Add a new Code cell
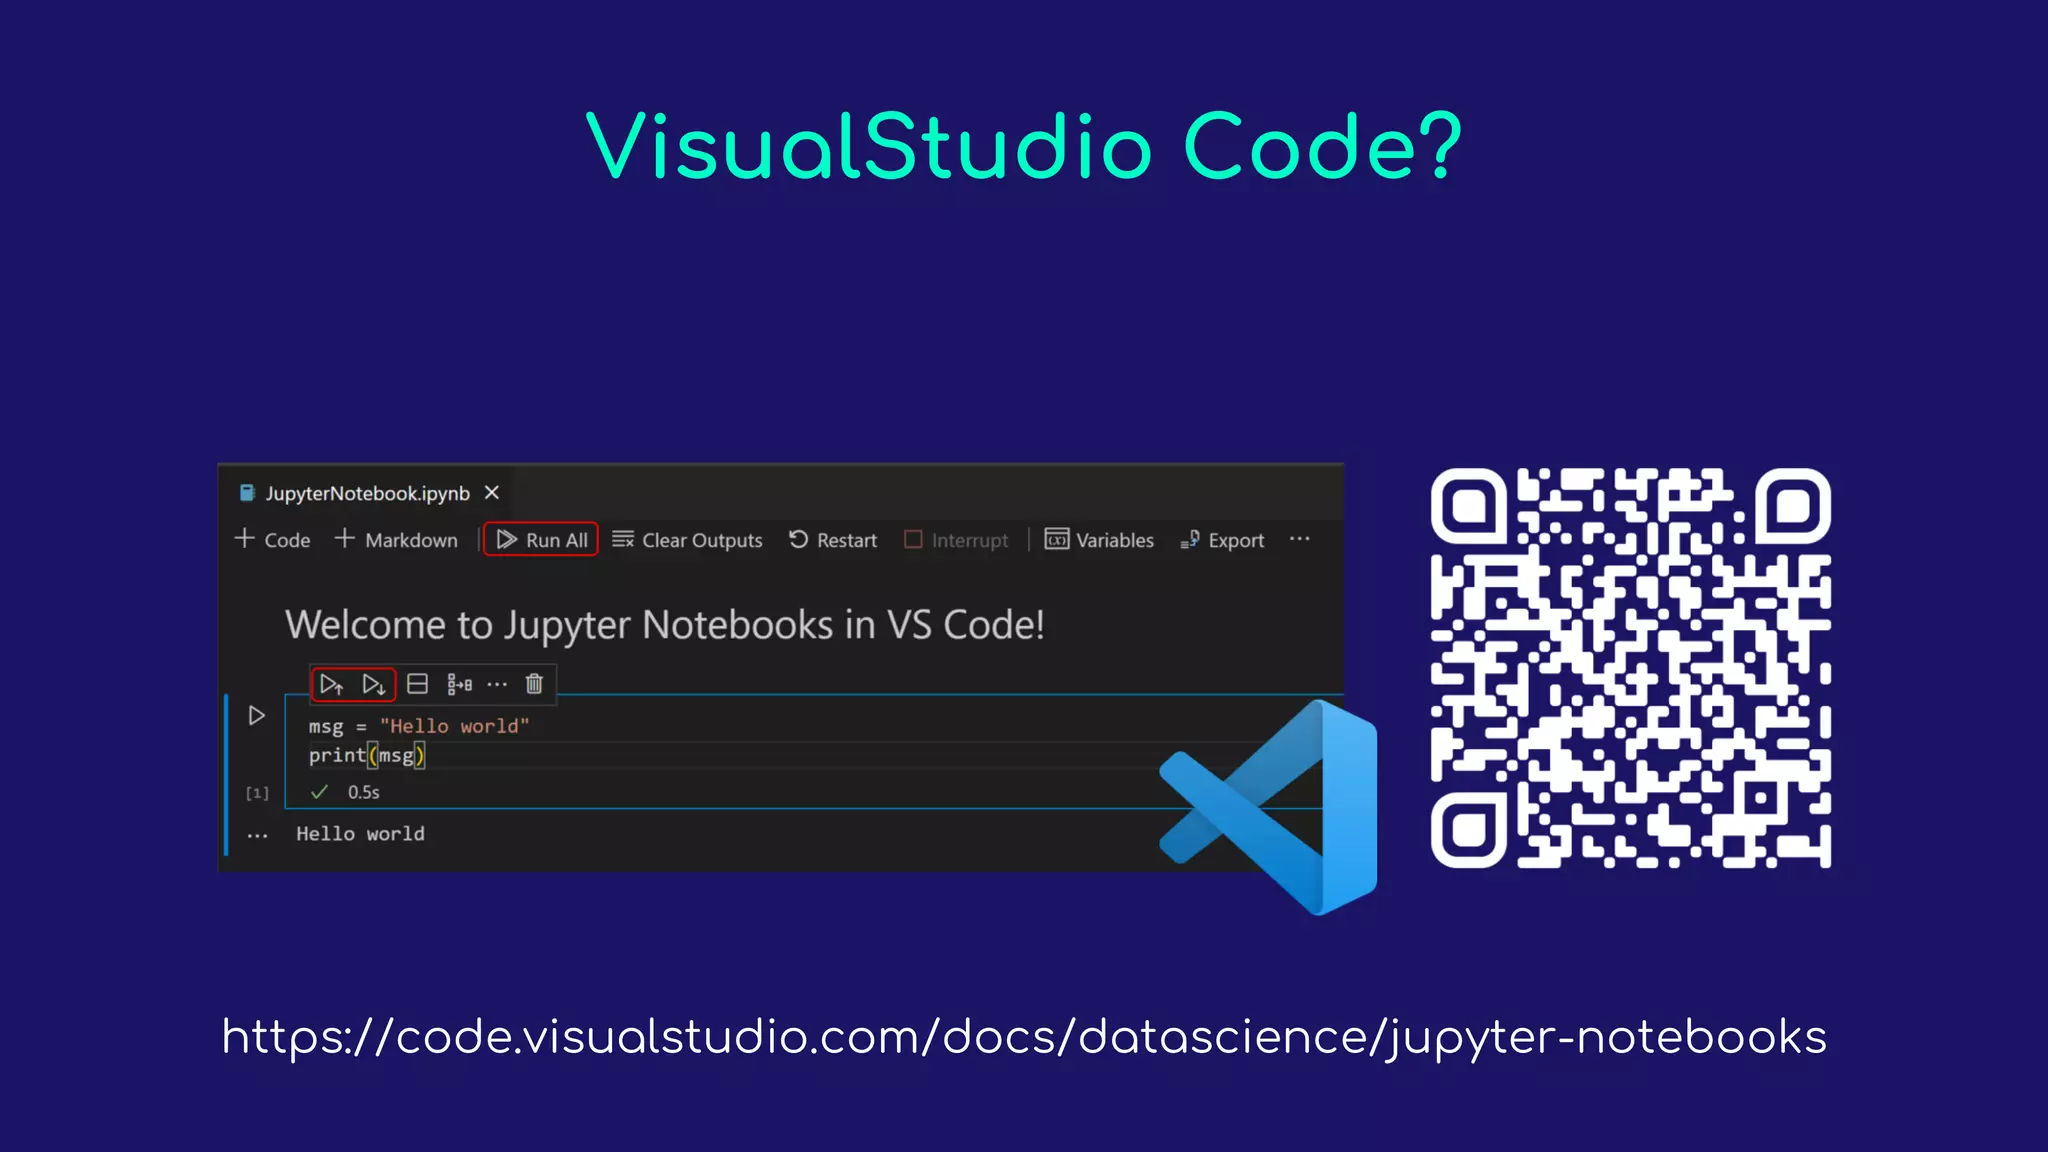This screenshot has width=2048, height=1152. coord(273,540)
